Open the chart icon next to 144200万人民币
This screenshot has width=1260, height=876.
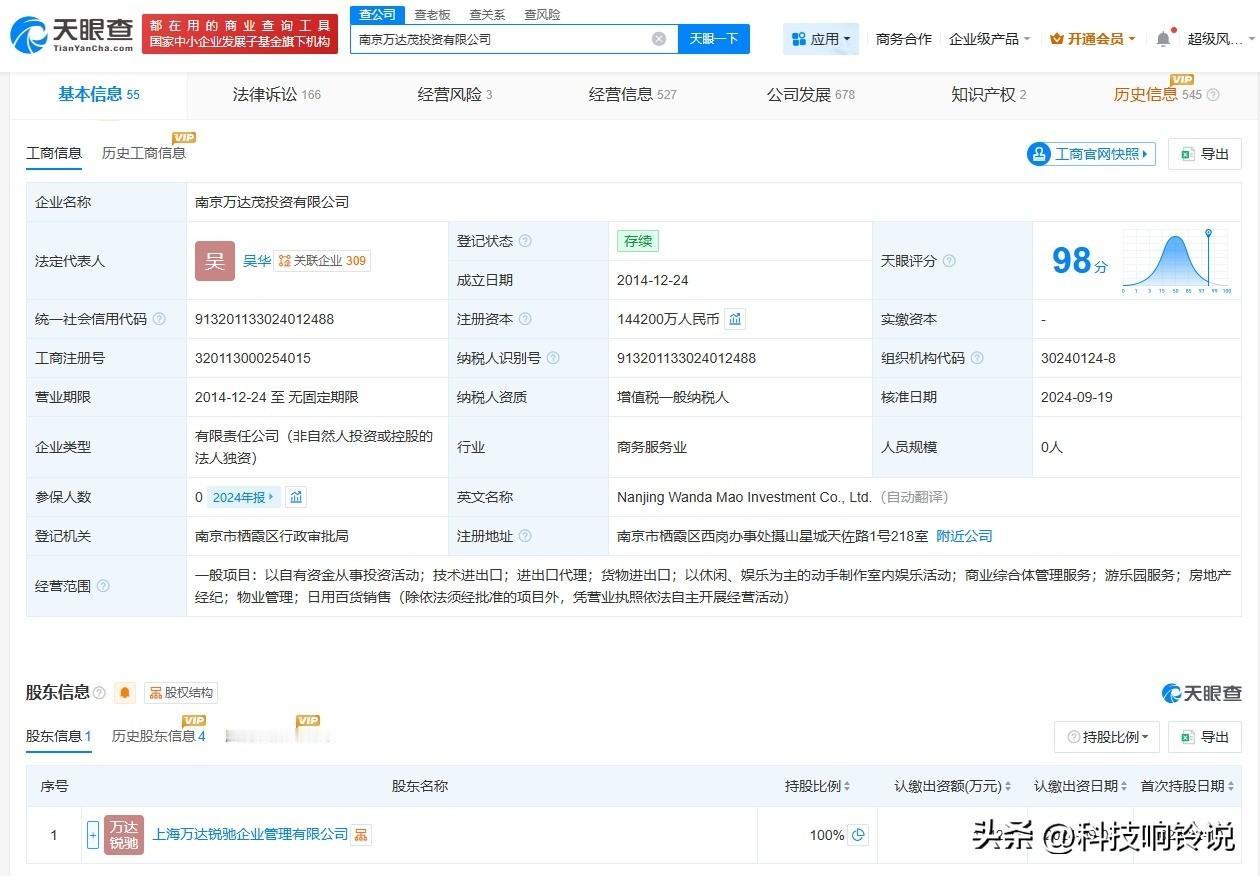[x=735, y=319]
